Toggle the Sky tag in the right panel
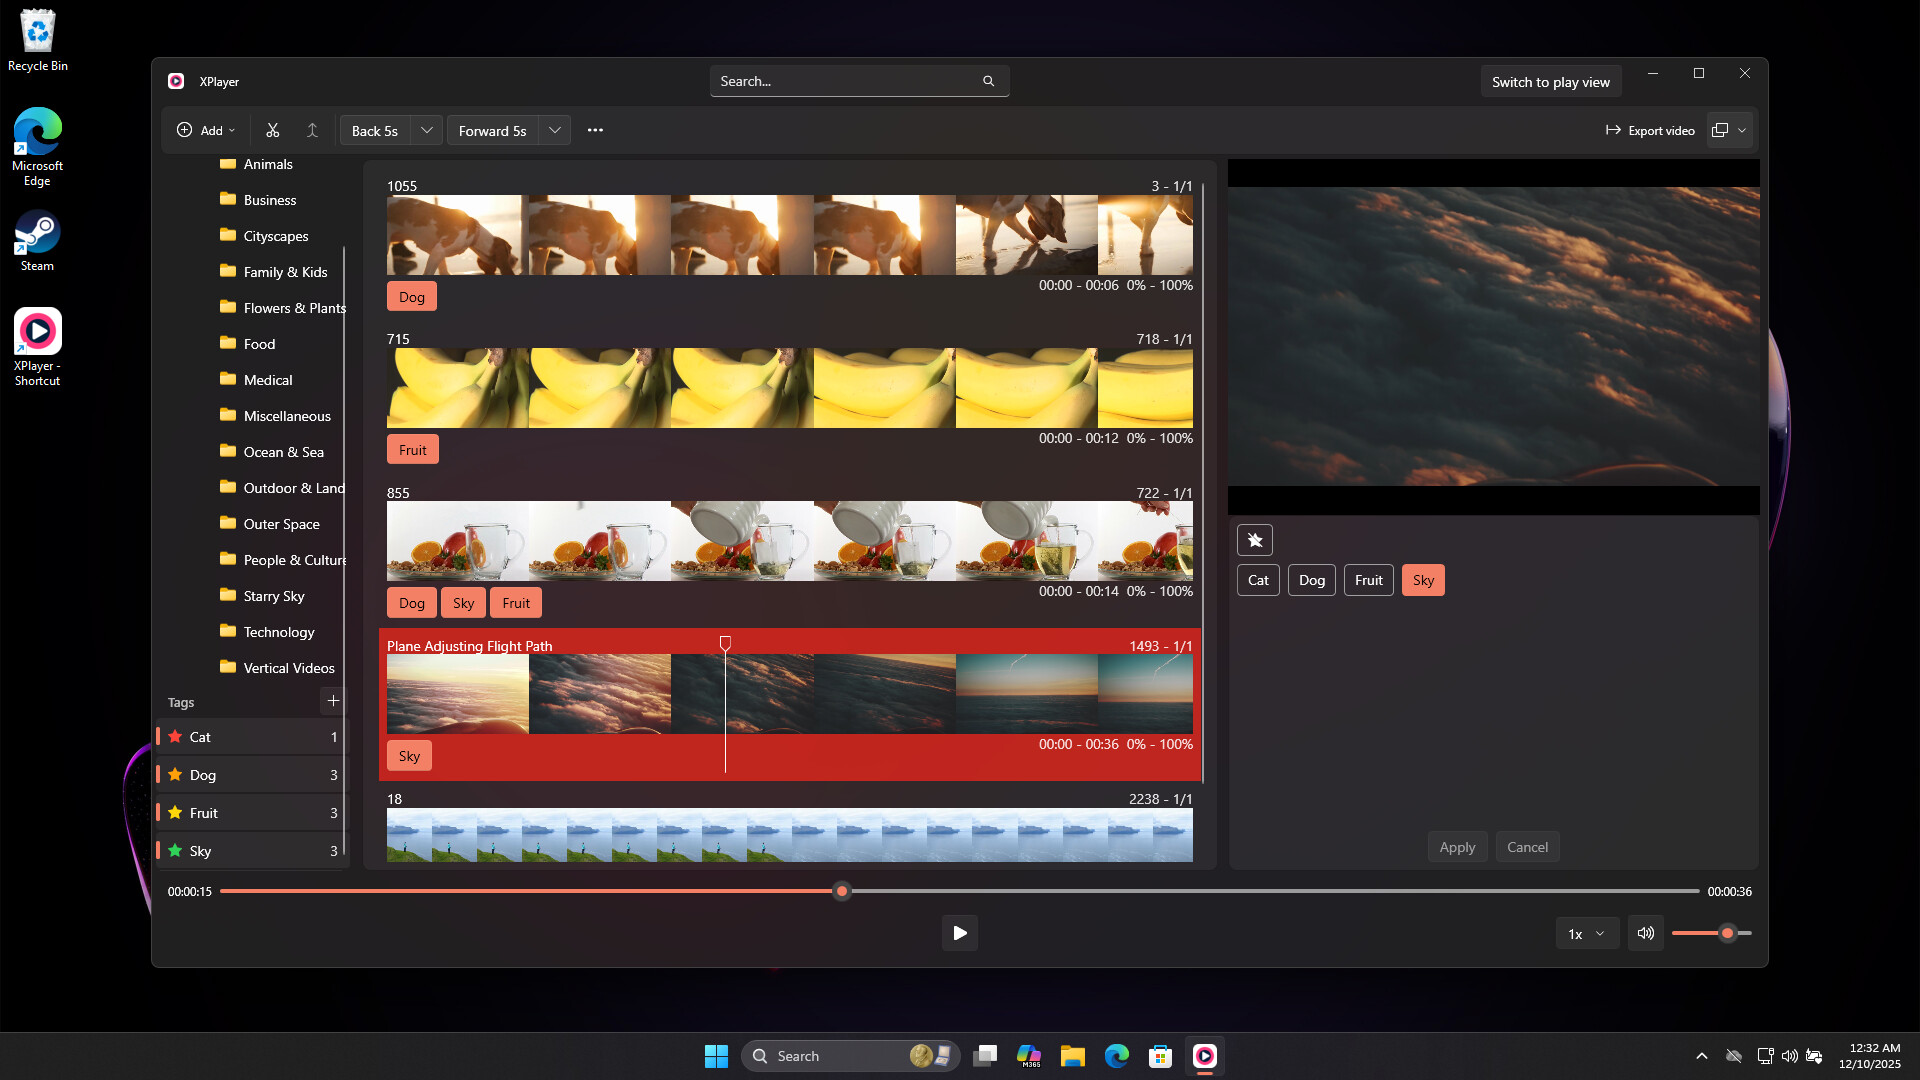1920x1080 pixels. [x=1422, y=580]
